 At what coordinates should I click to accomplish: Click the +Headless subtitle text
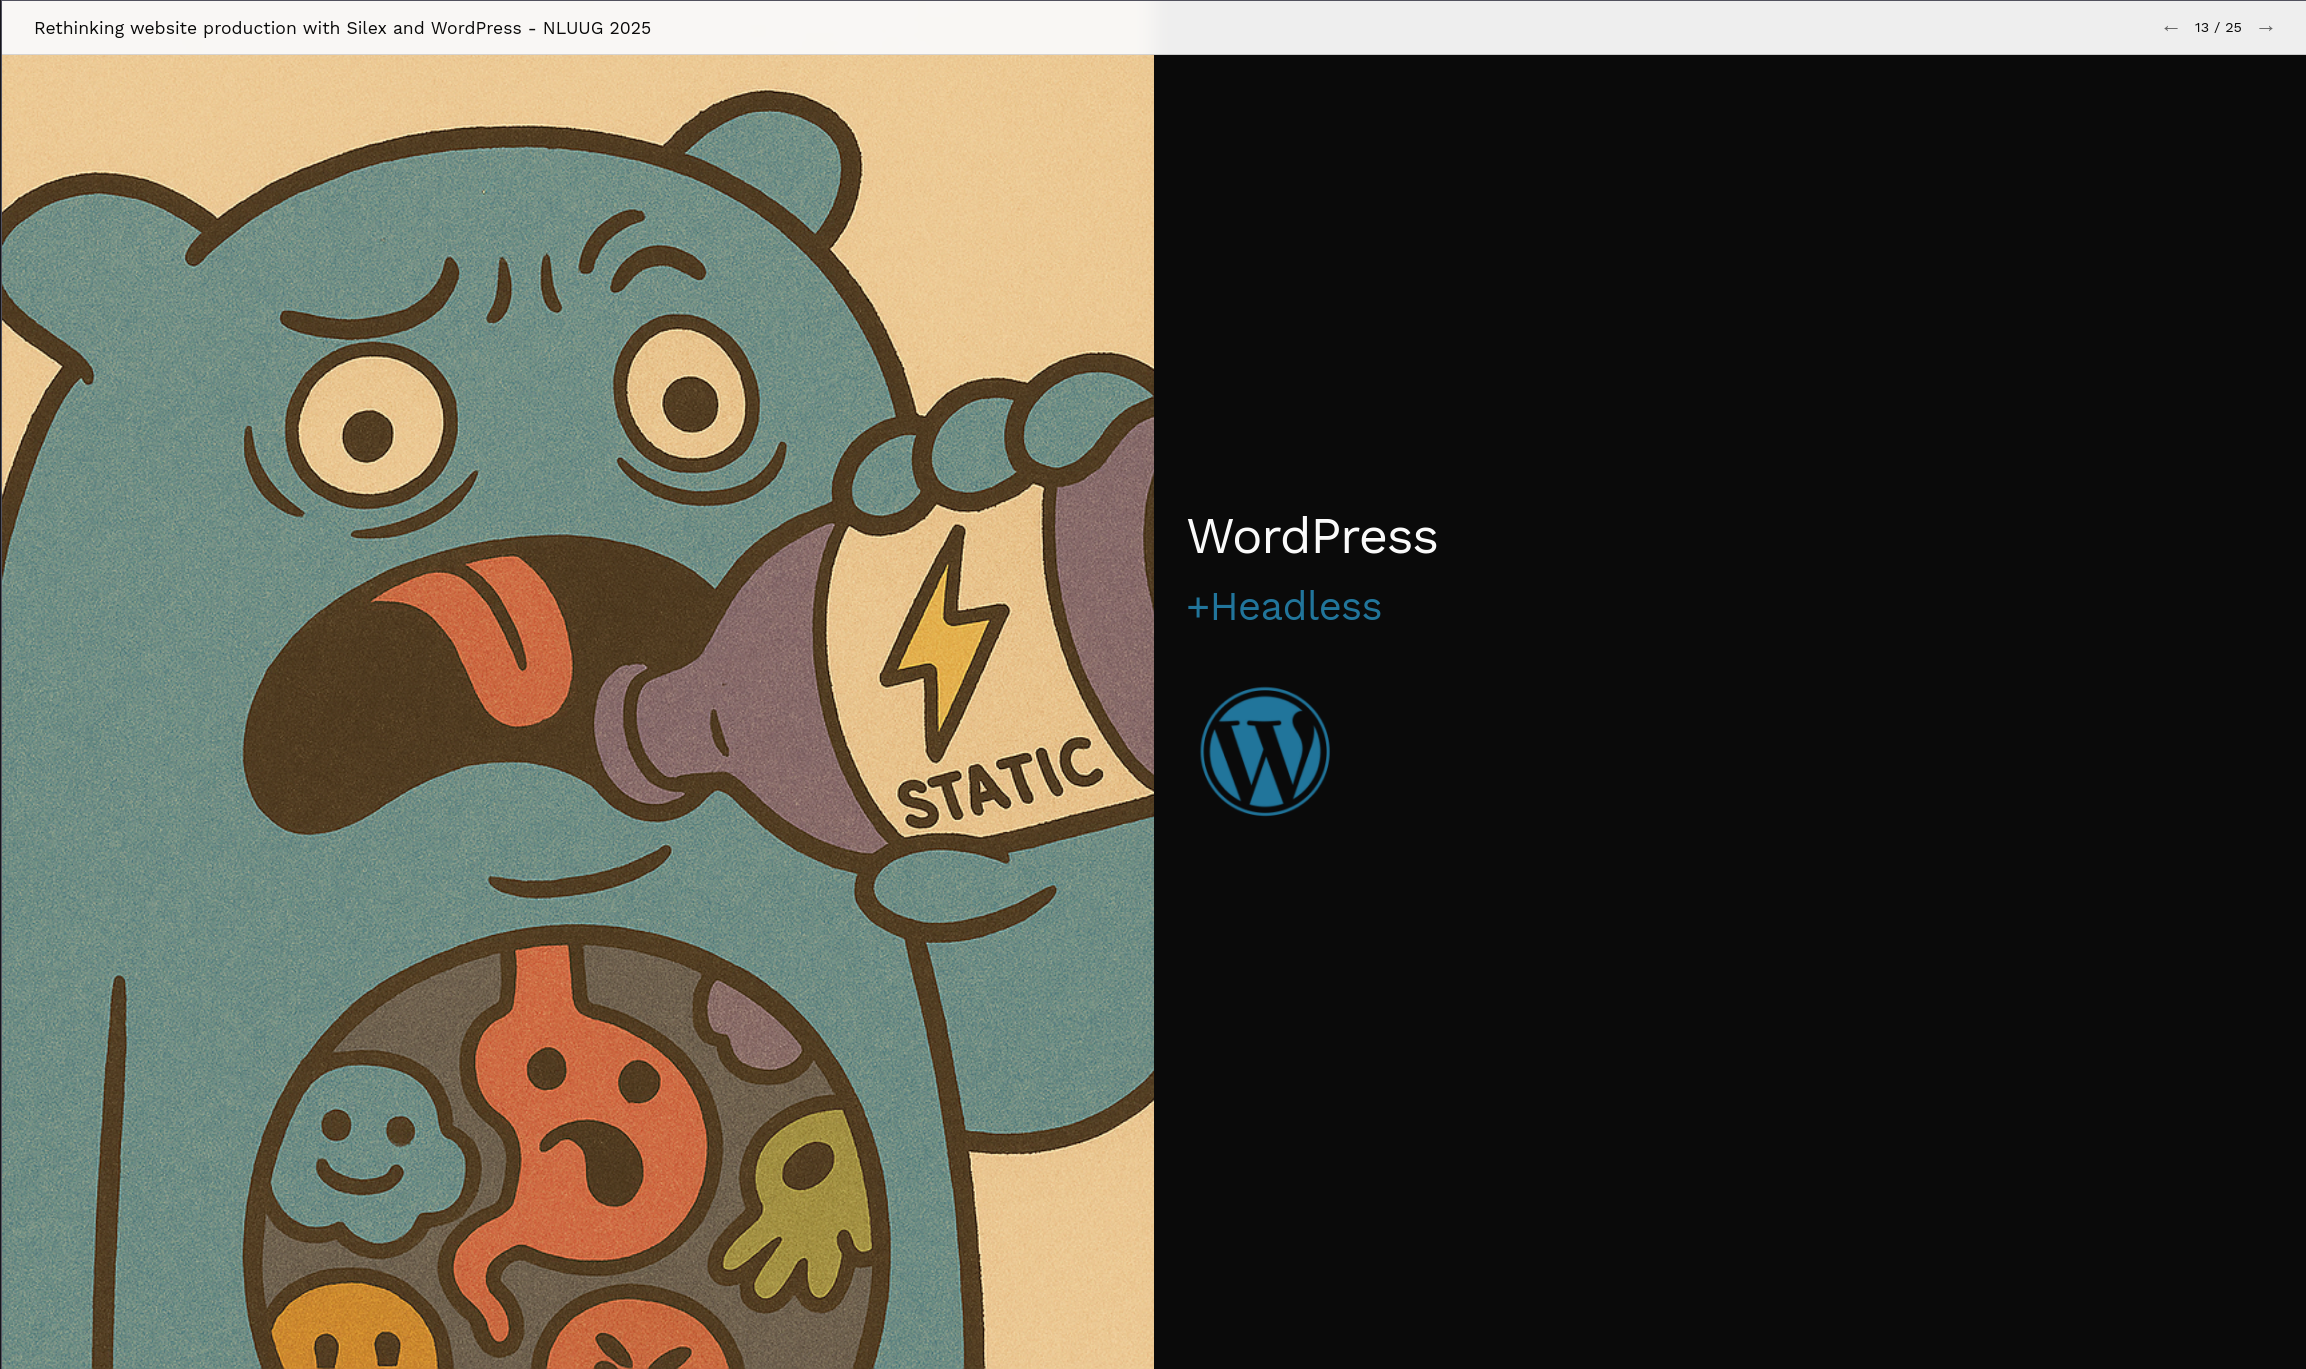click(1283, 607)
